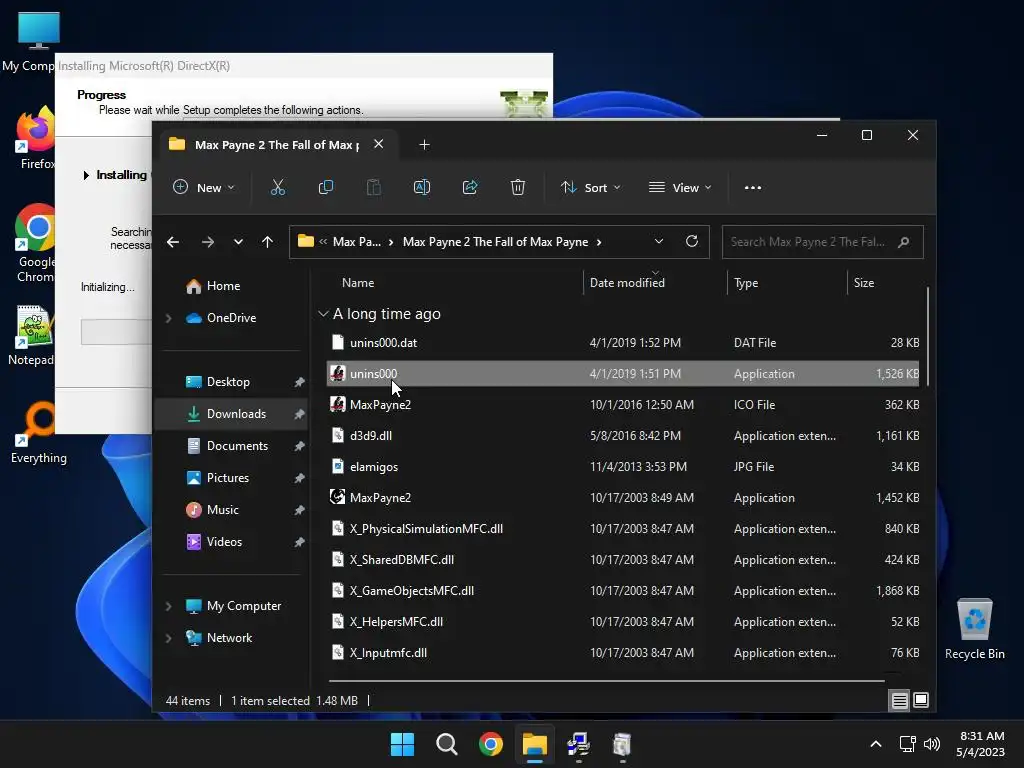
Task: Click the last taskbar app icon
Action: pos(622,744)
